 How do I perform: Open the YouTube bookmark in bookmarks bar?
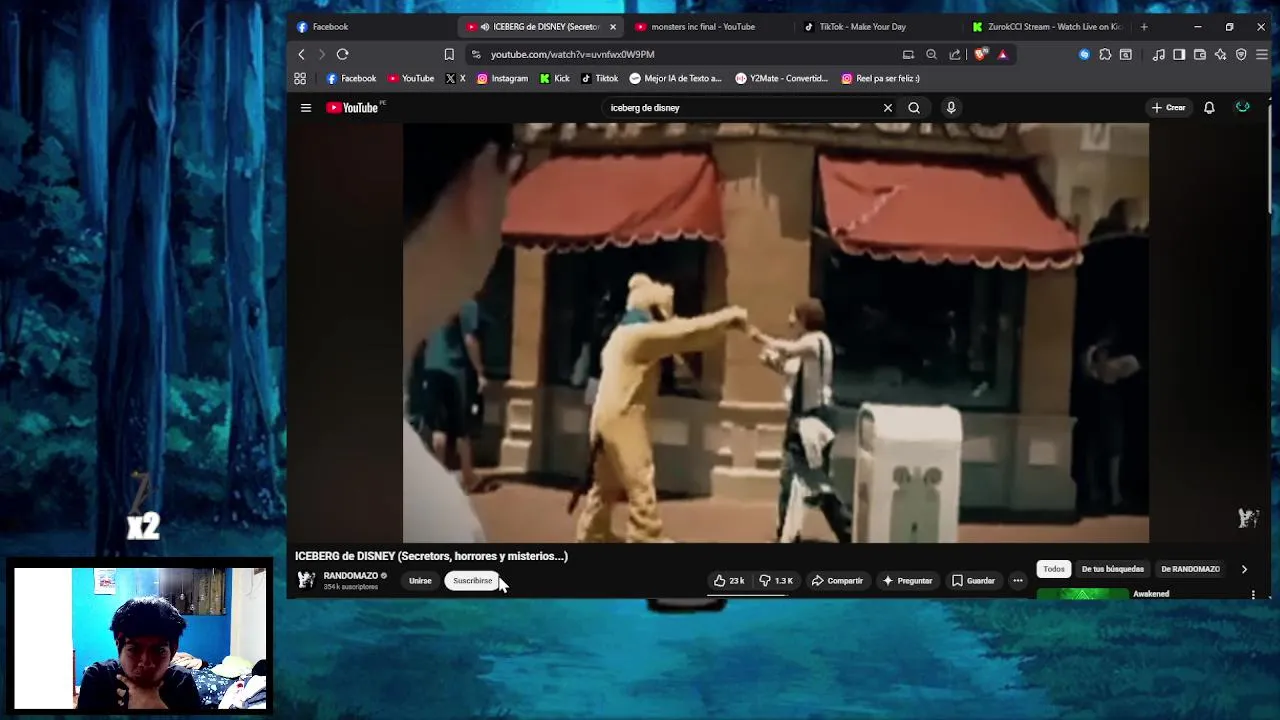tap(411, 78)
